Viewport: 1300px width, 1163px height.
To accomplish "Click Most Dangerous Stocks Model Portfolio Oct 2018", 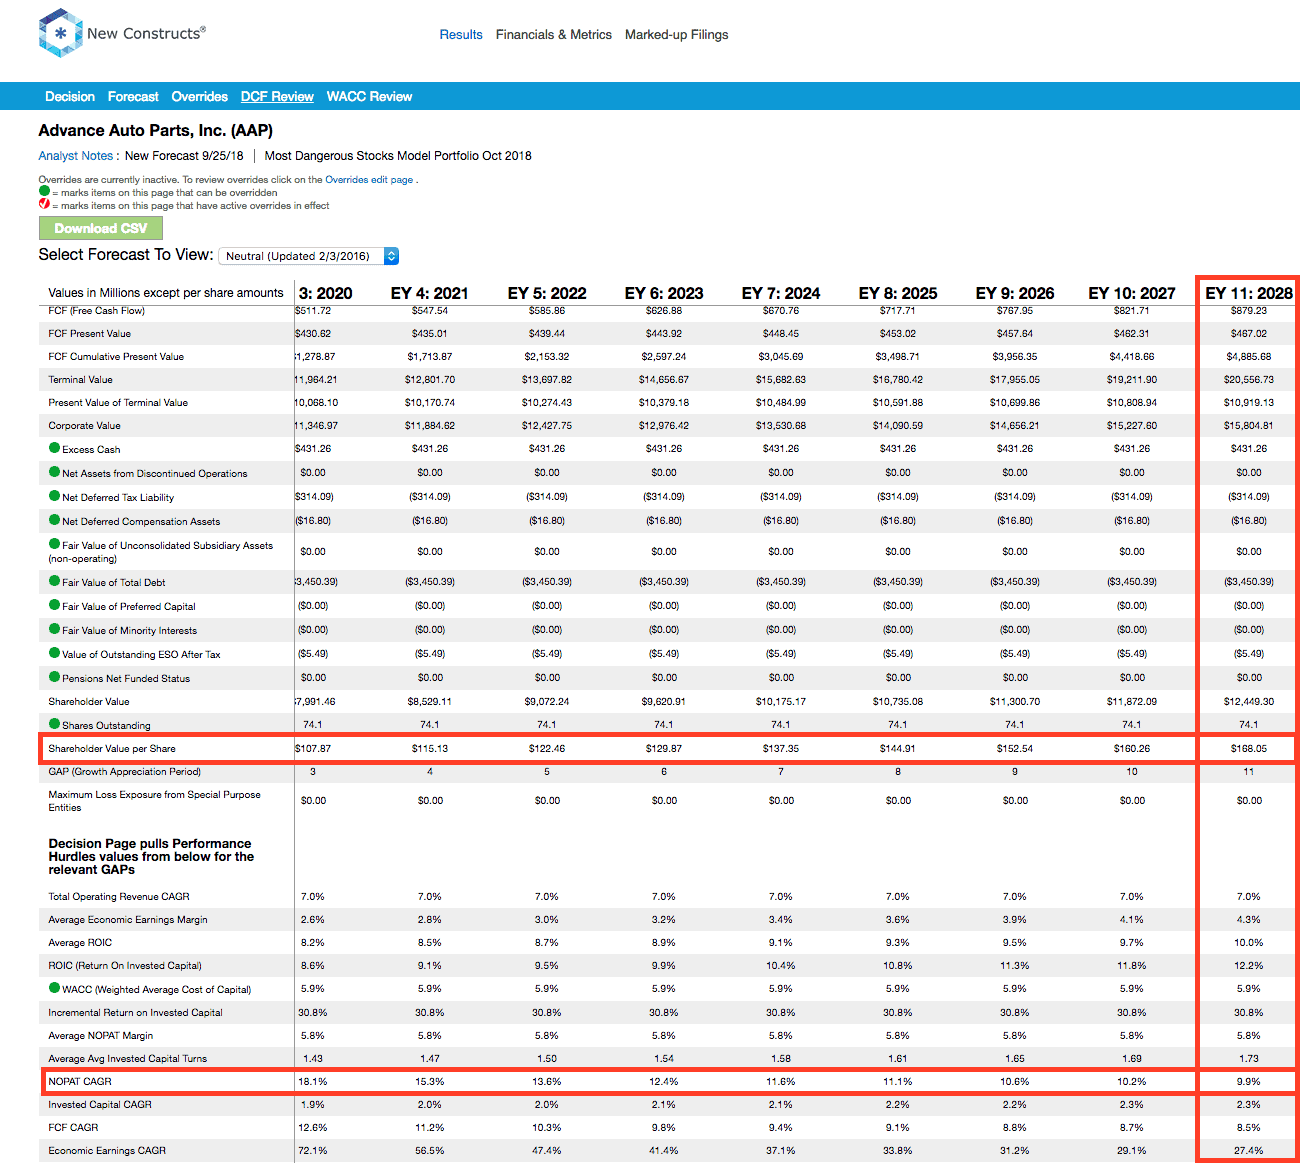I will click(x=398, y=155).
